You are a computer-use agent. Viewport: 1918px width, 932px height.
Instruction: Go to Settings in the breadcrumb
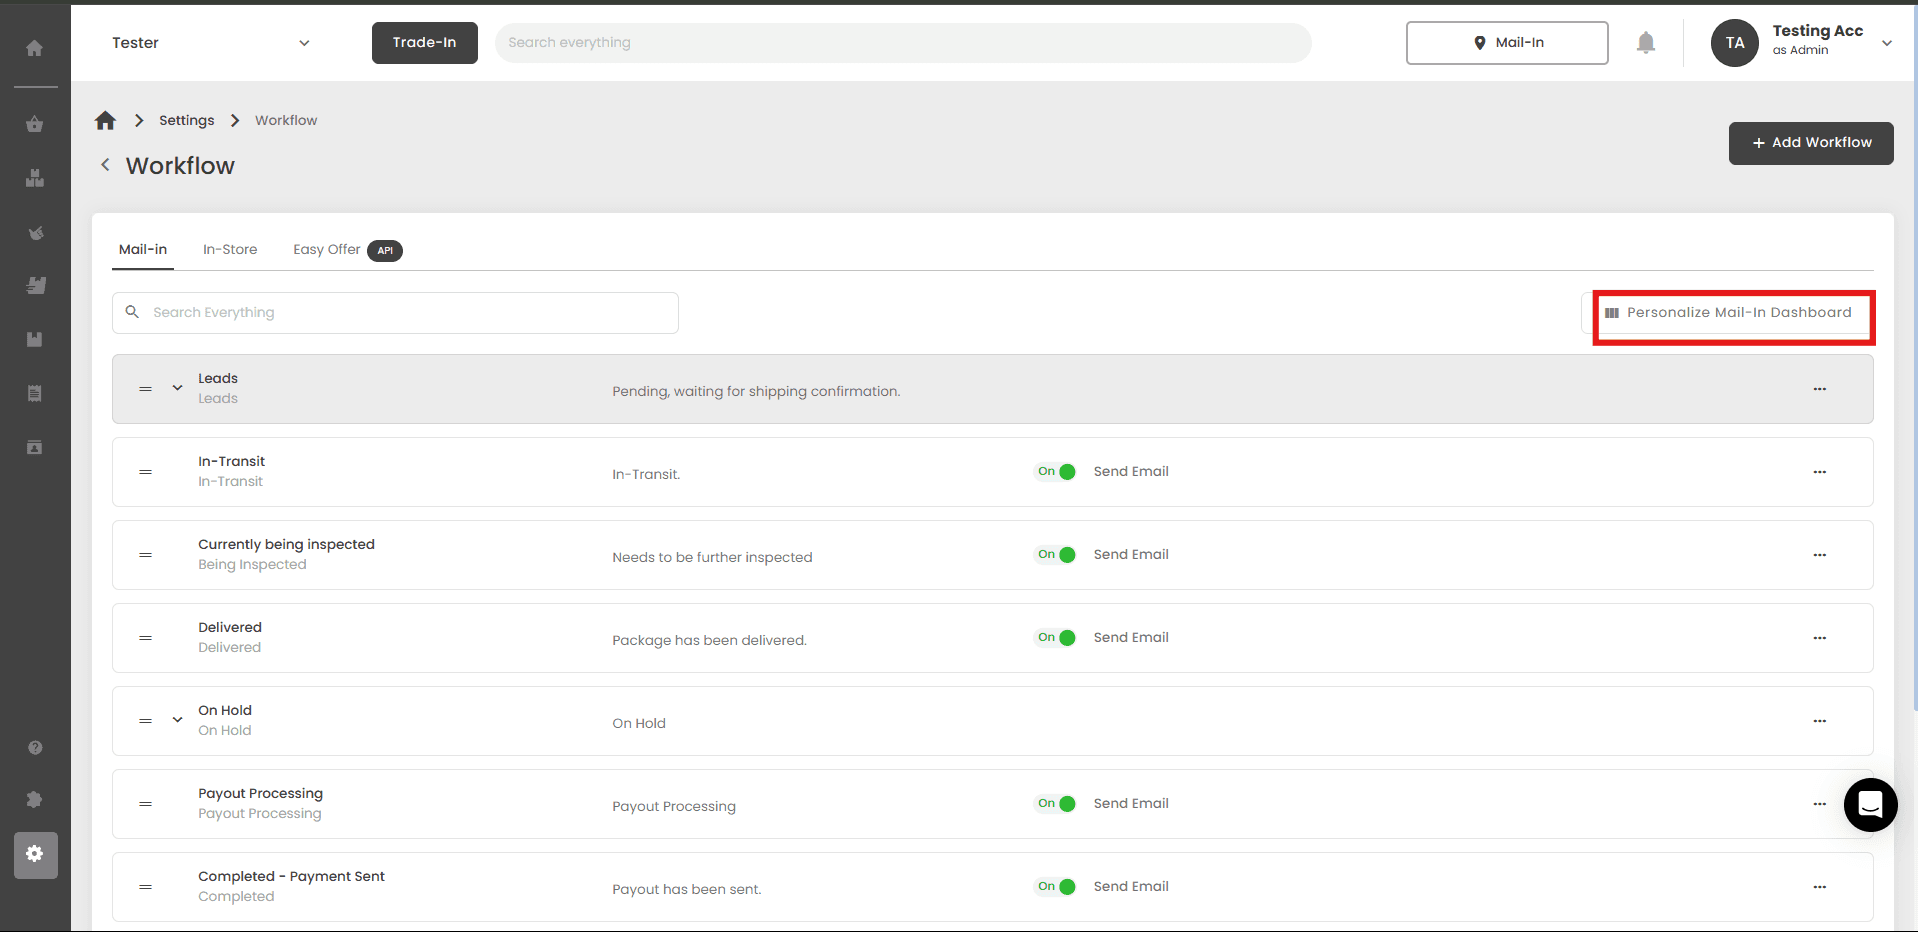click(x=187, y=120)
